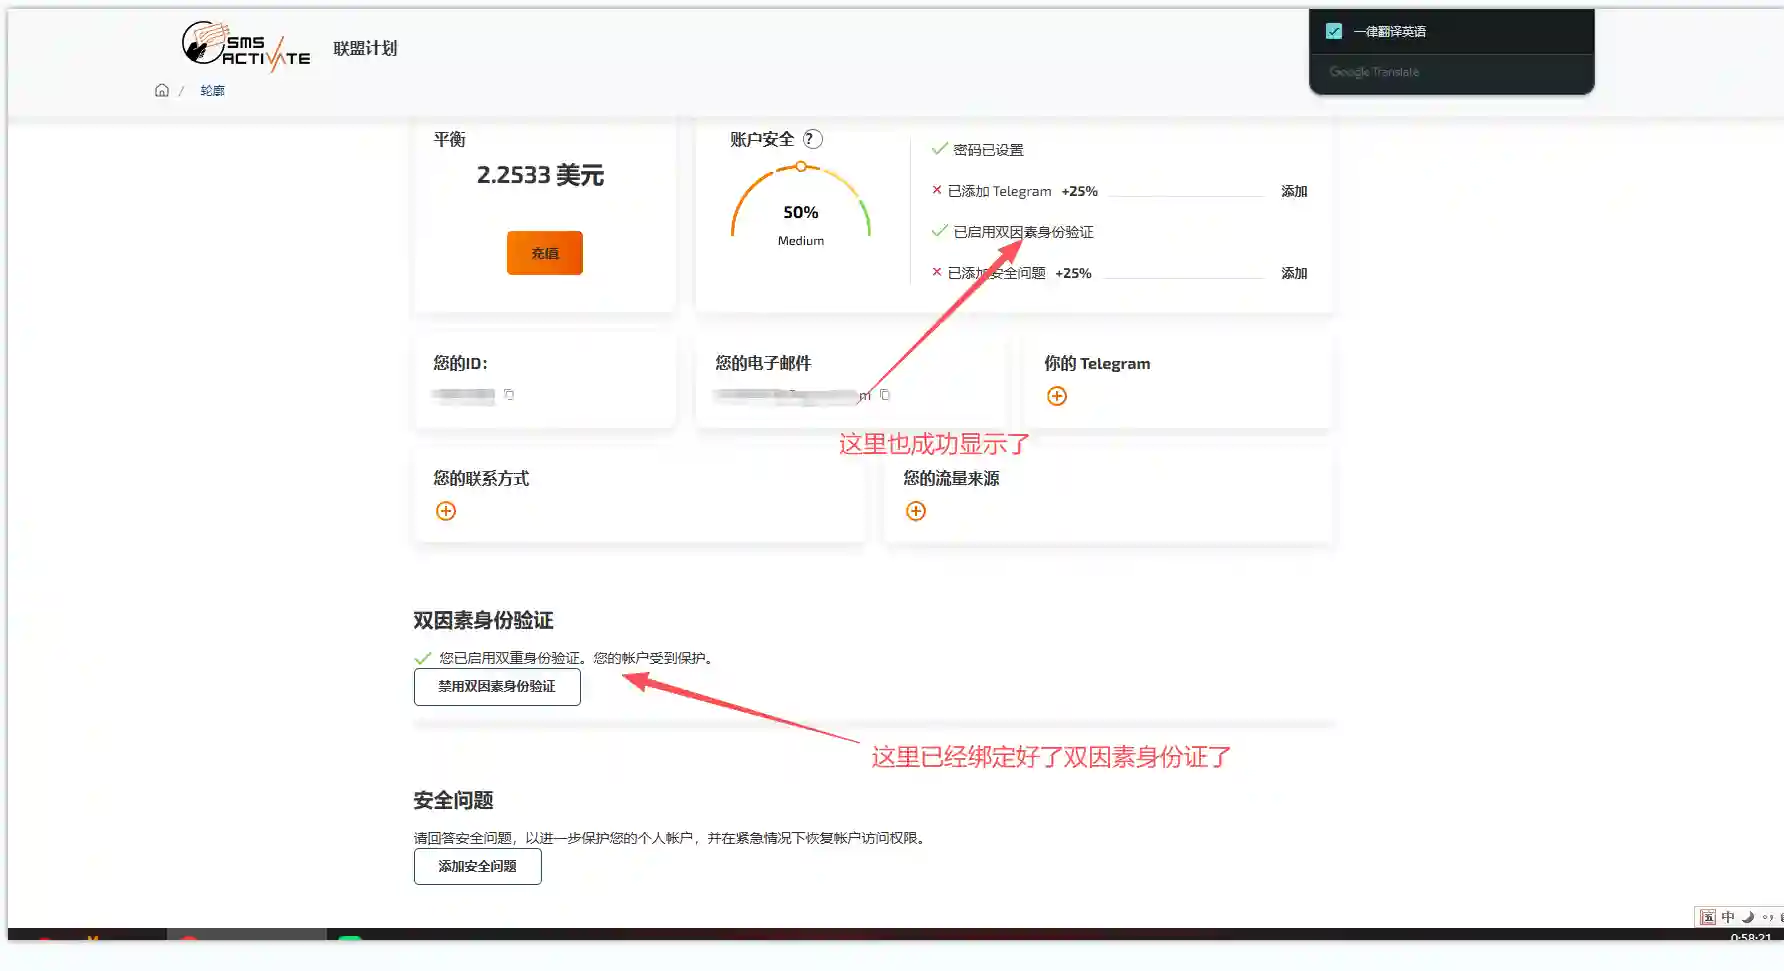Click 禁用双因素身份验证 to disable 2FA
This screenshot has height=971, width=1784.
[x=497, y=687]
